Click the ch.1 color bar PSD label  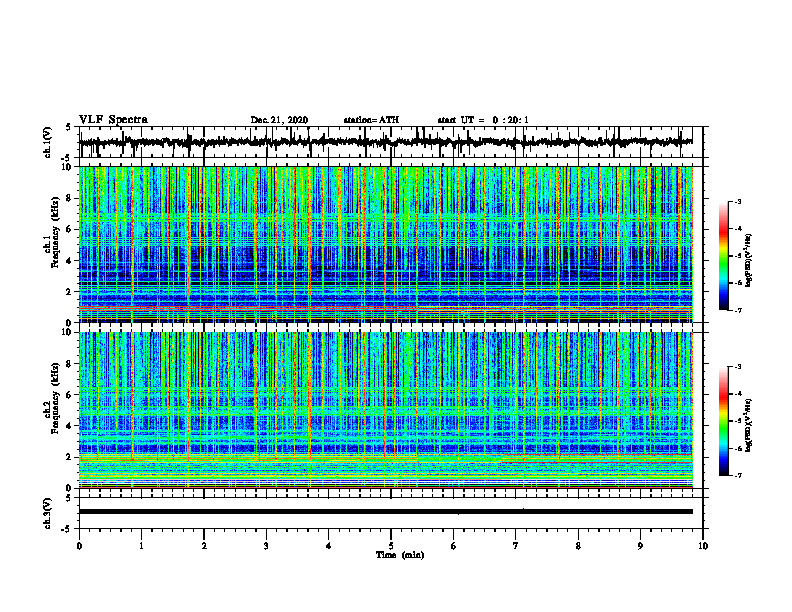pyautogui.click(x=749, y=260)
